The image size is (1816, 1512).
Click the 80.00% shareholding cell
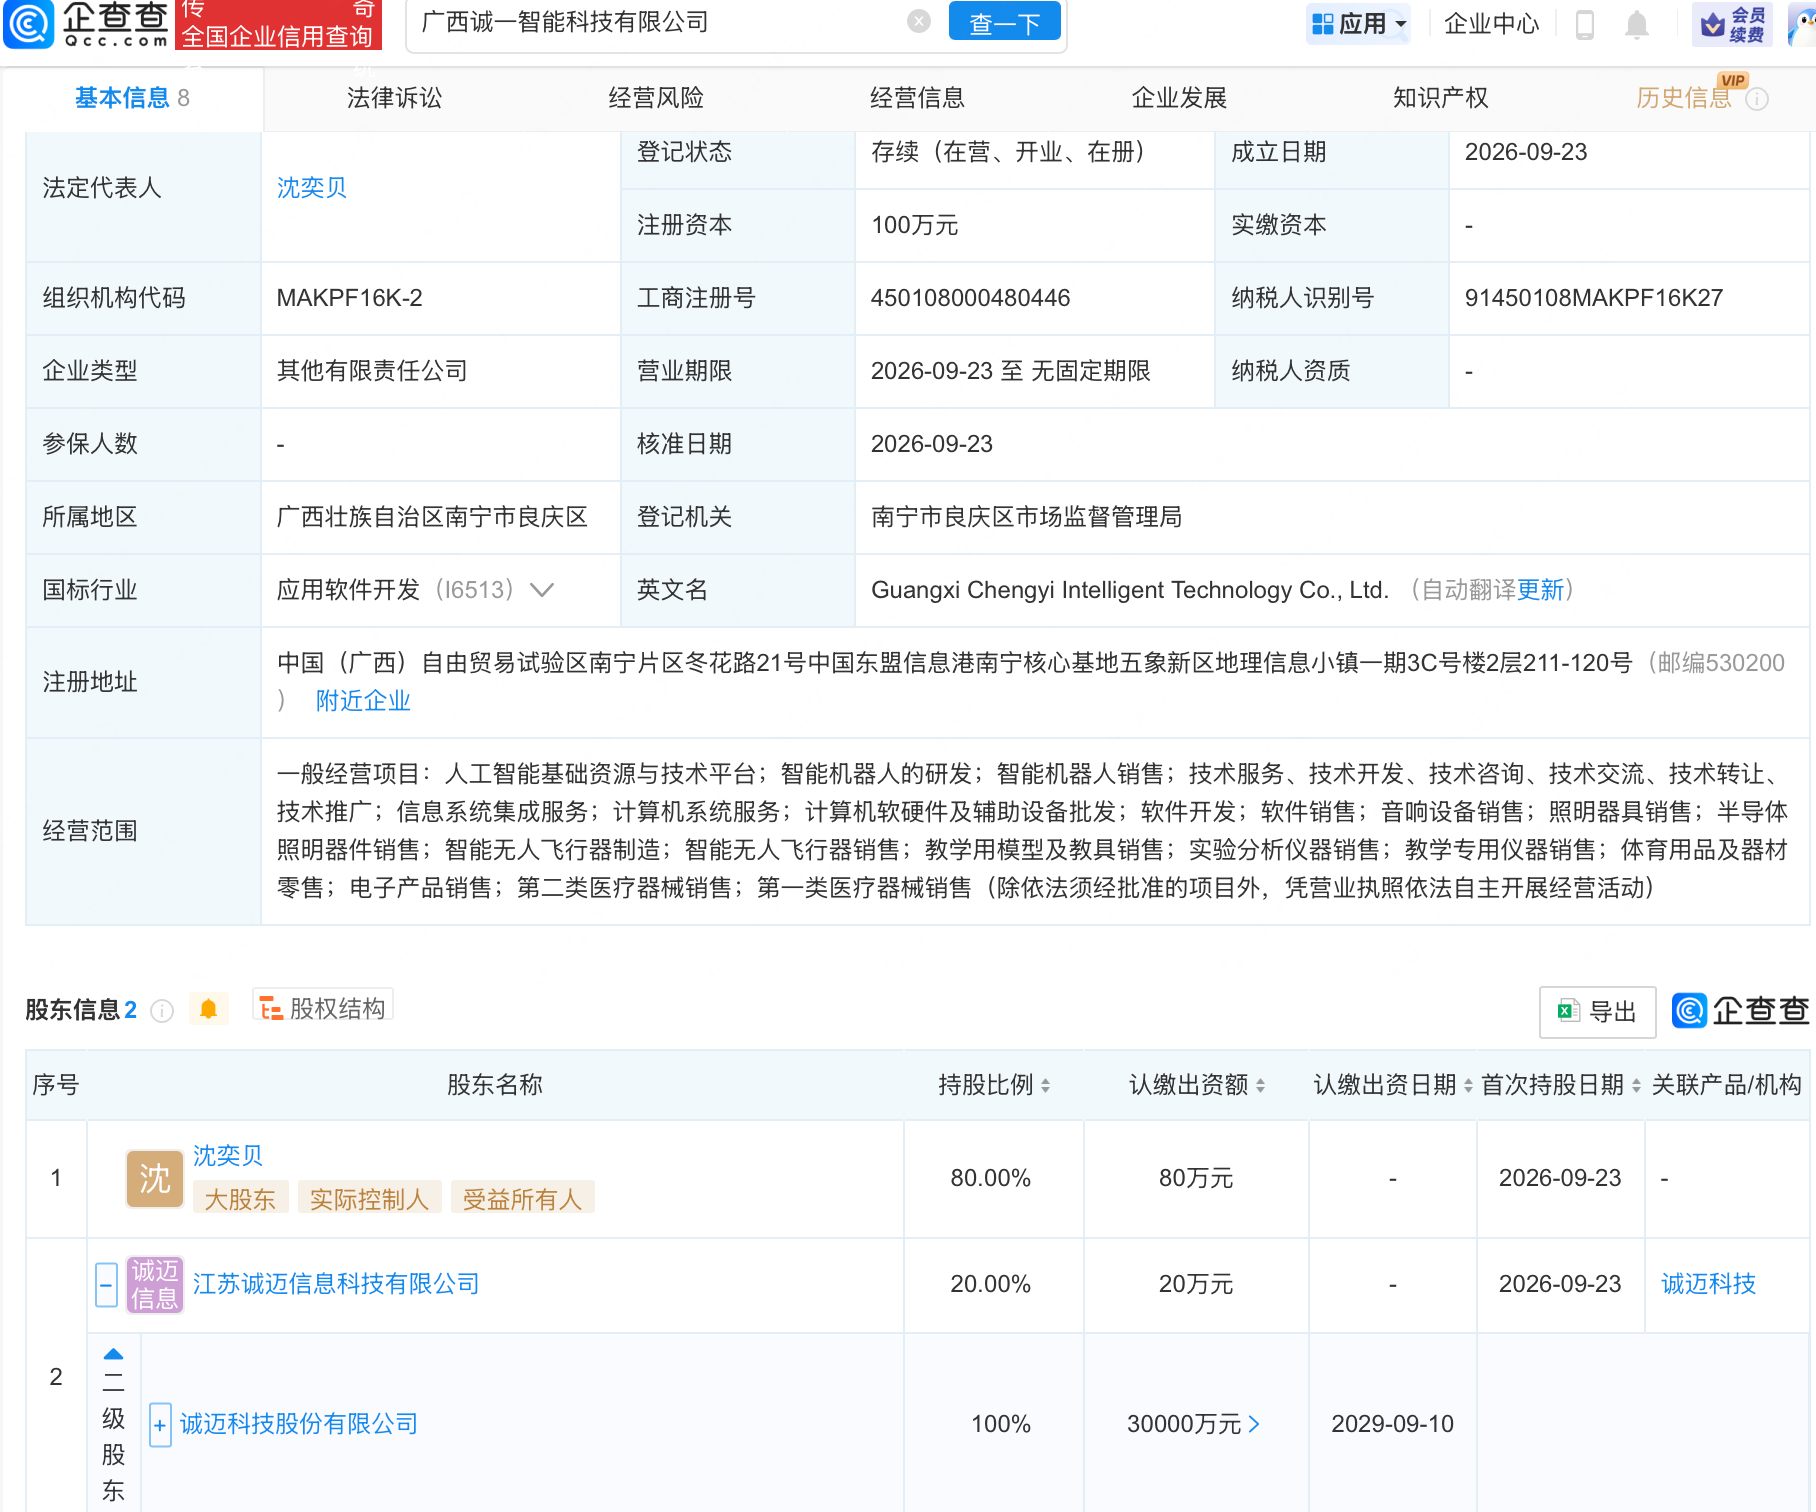(x=991, y=1178)
